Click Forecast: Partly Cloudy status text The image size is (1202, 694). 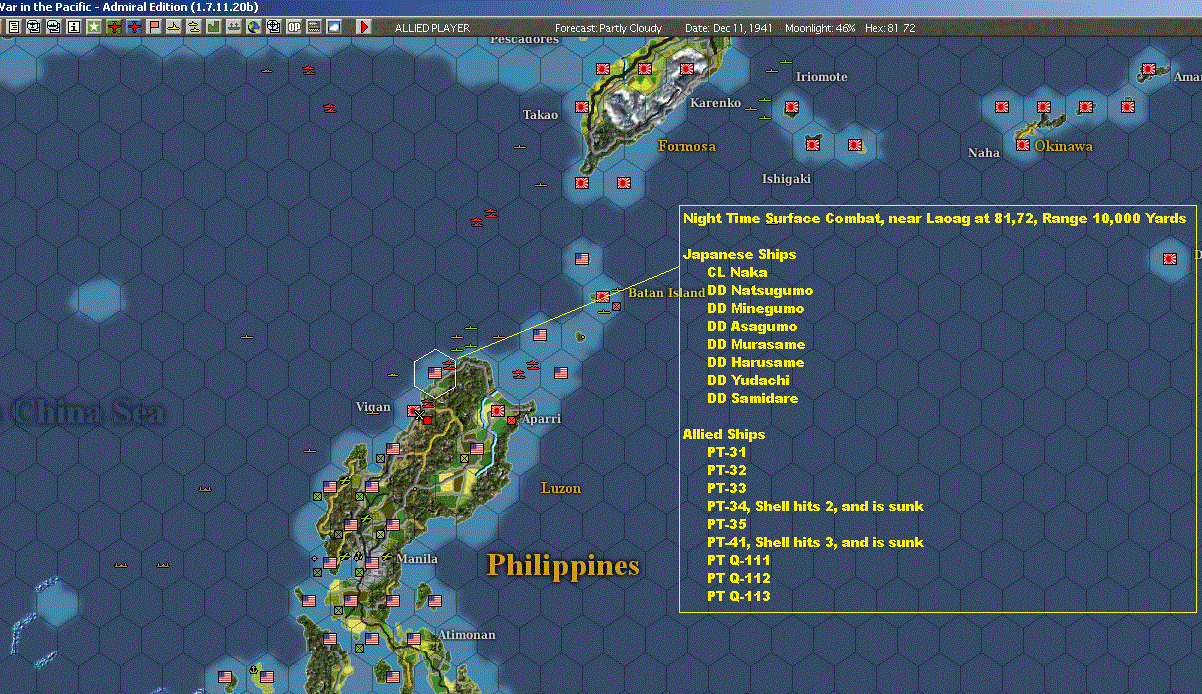tap(608, 28)
